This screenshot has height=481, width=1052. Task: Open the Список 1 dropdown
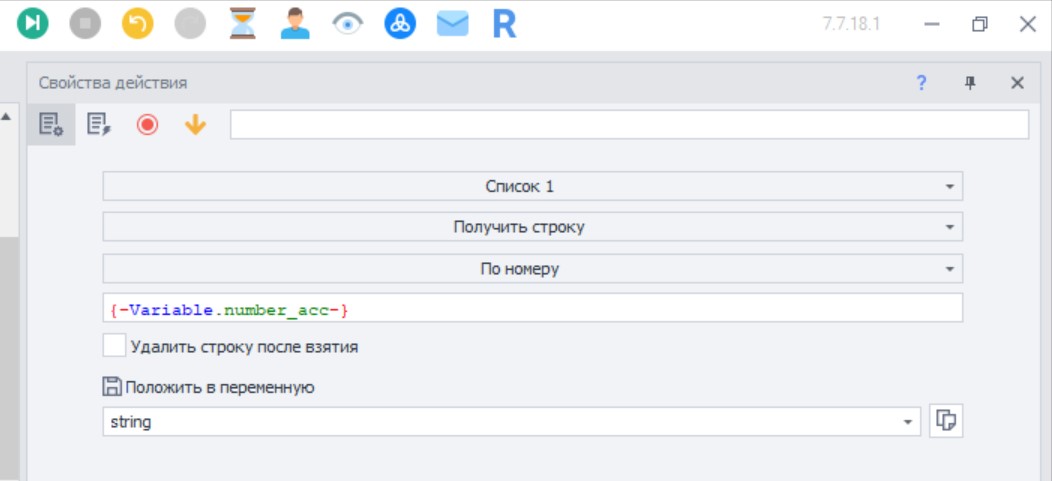tap(533, 186)
